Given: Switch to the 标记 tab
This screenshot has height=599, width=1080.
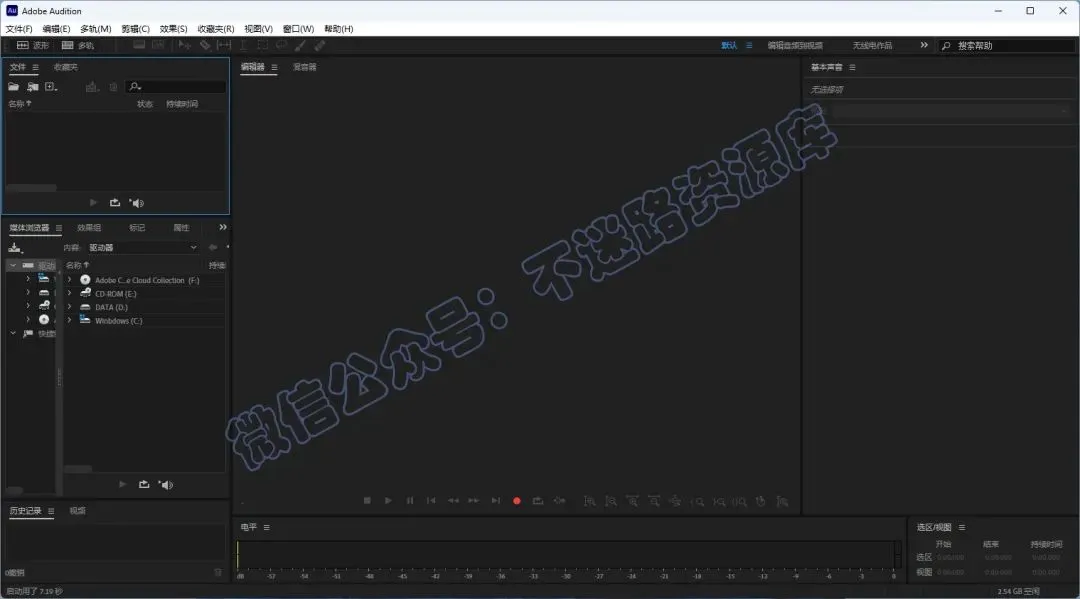Looking at the screenshot, I should click(x=137, y=228).
